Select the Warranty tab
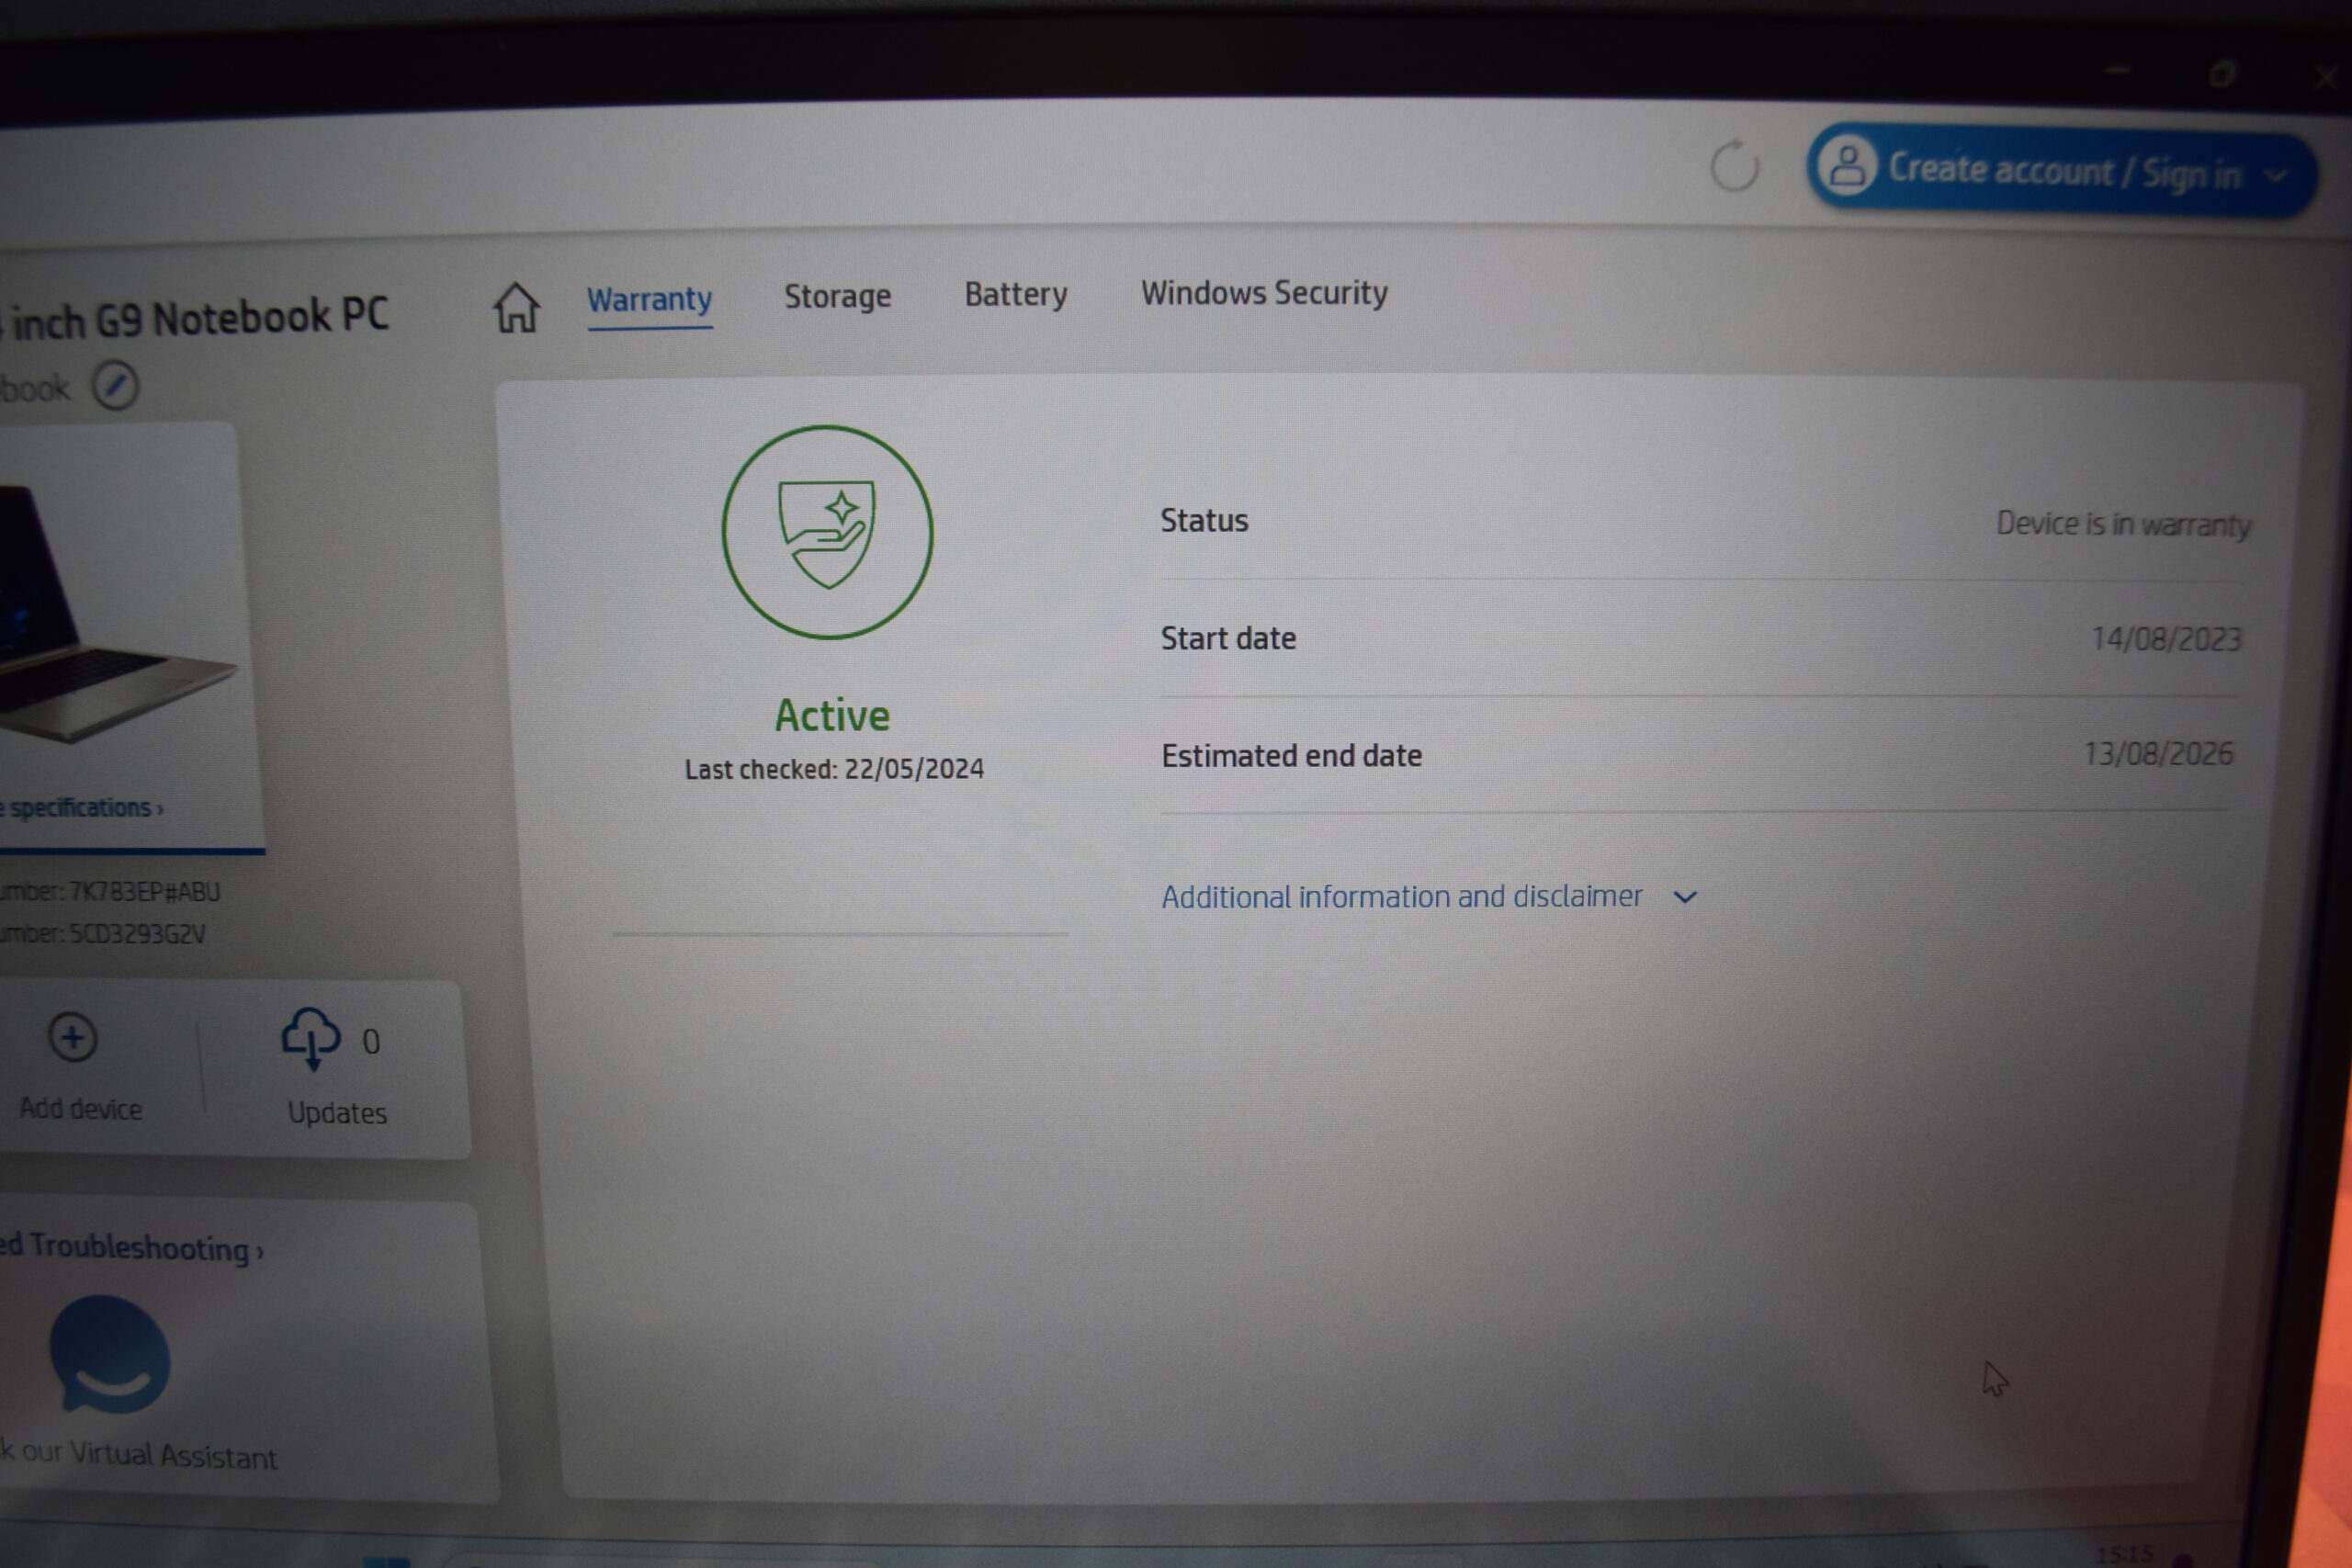This screenshot has height=1568, width=2352. coord(649,299)
